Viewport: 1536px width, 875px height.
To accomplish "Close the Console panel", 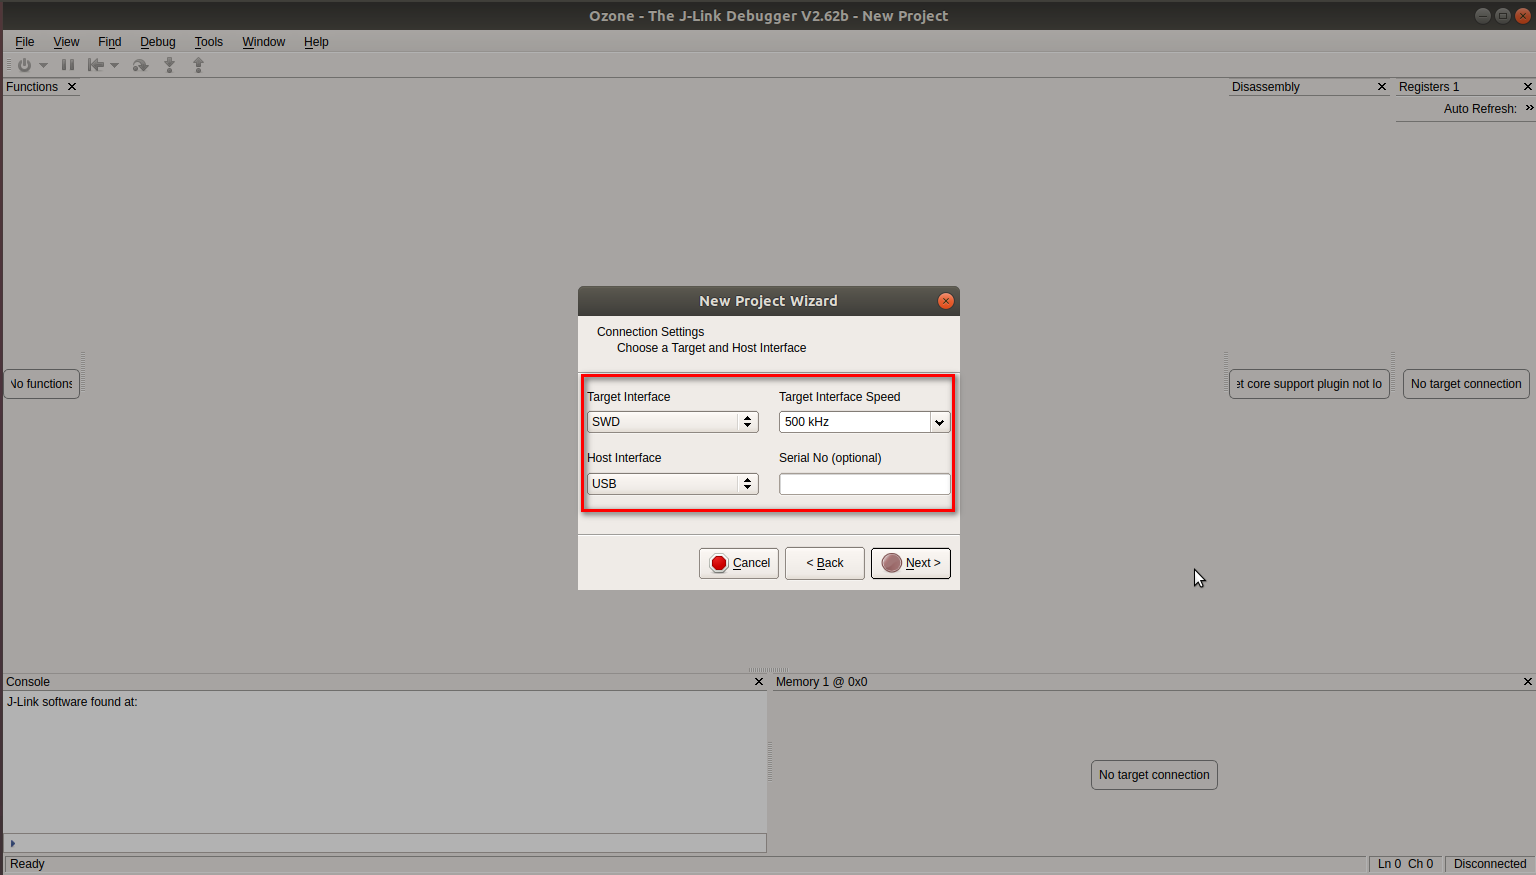I will (759, 682).
